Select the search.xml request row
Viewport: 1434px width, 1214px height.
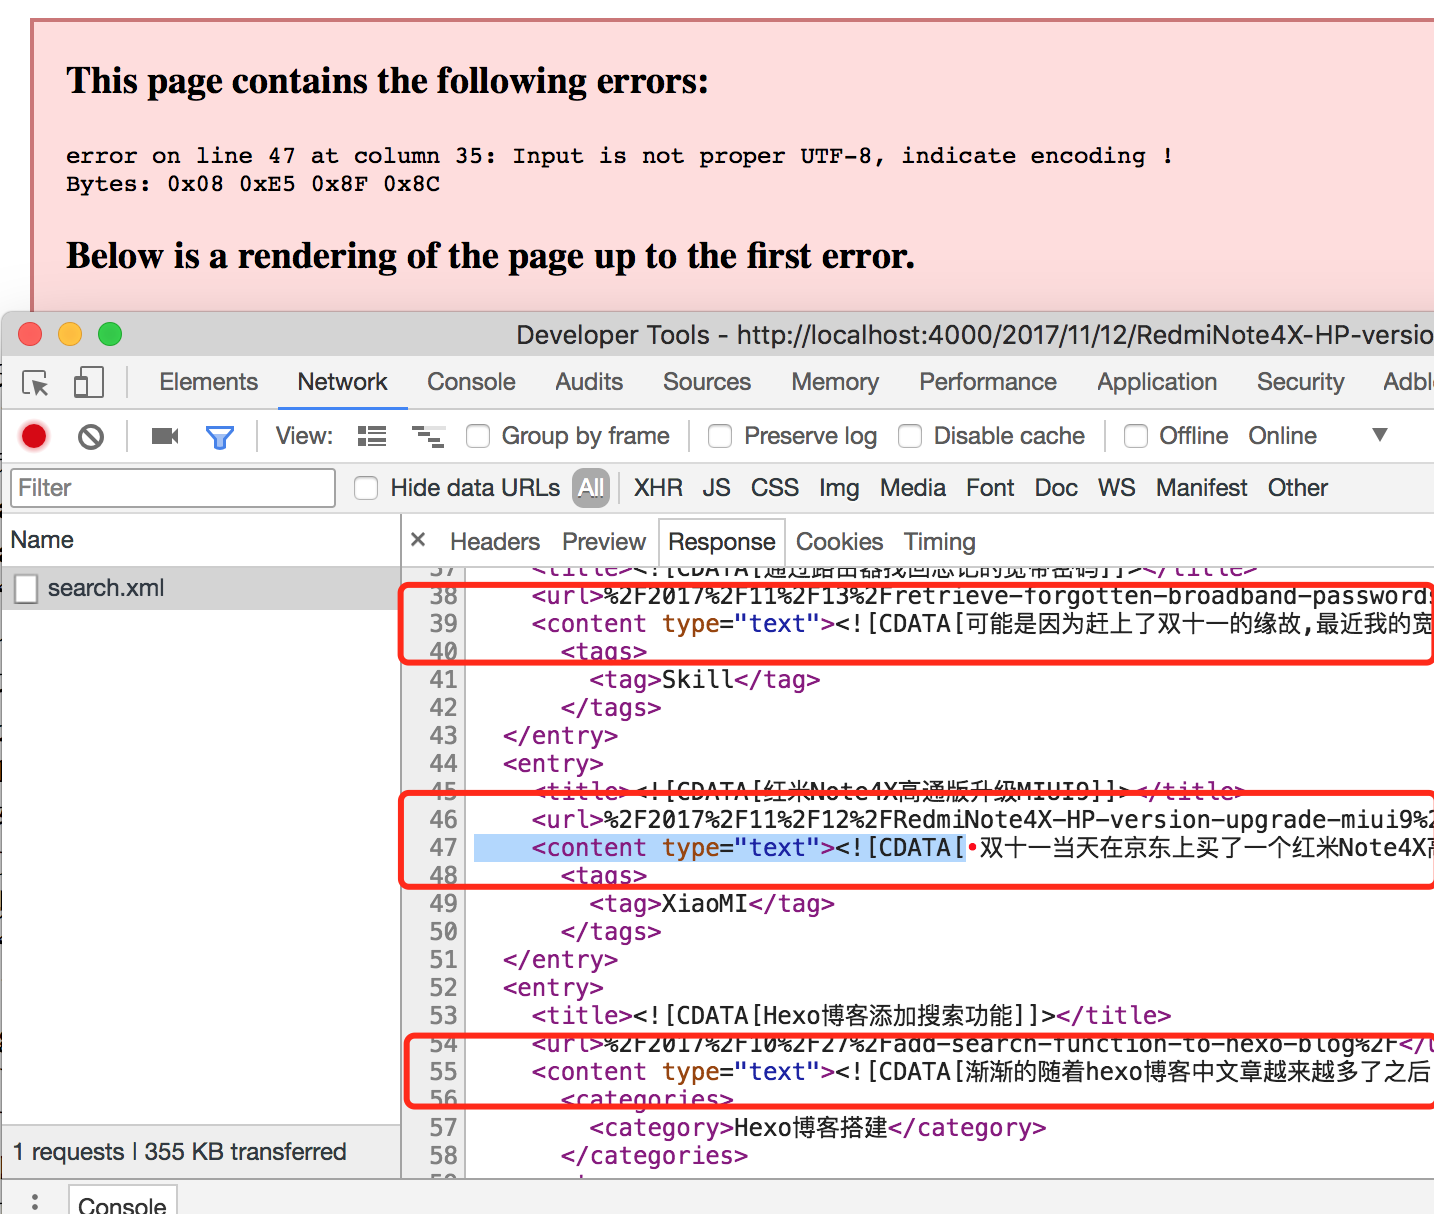[x=201, y=588]
